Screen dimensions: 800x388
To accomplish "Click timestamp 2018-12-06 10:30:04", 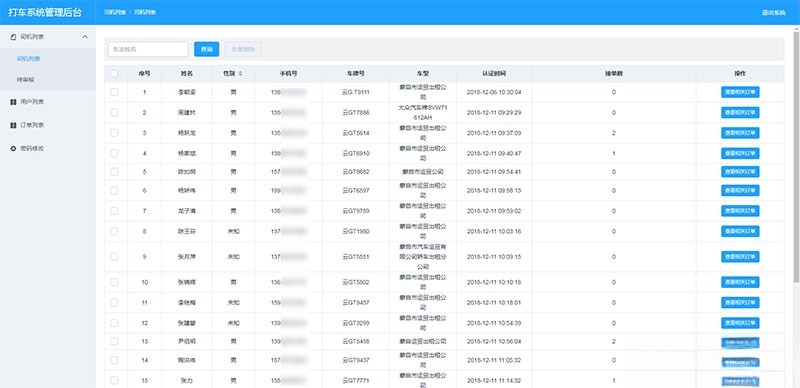I will click(494, 92).
